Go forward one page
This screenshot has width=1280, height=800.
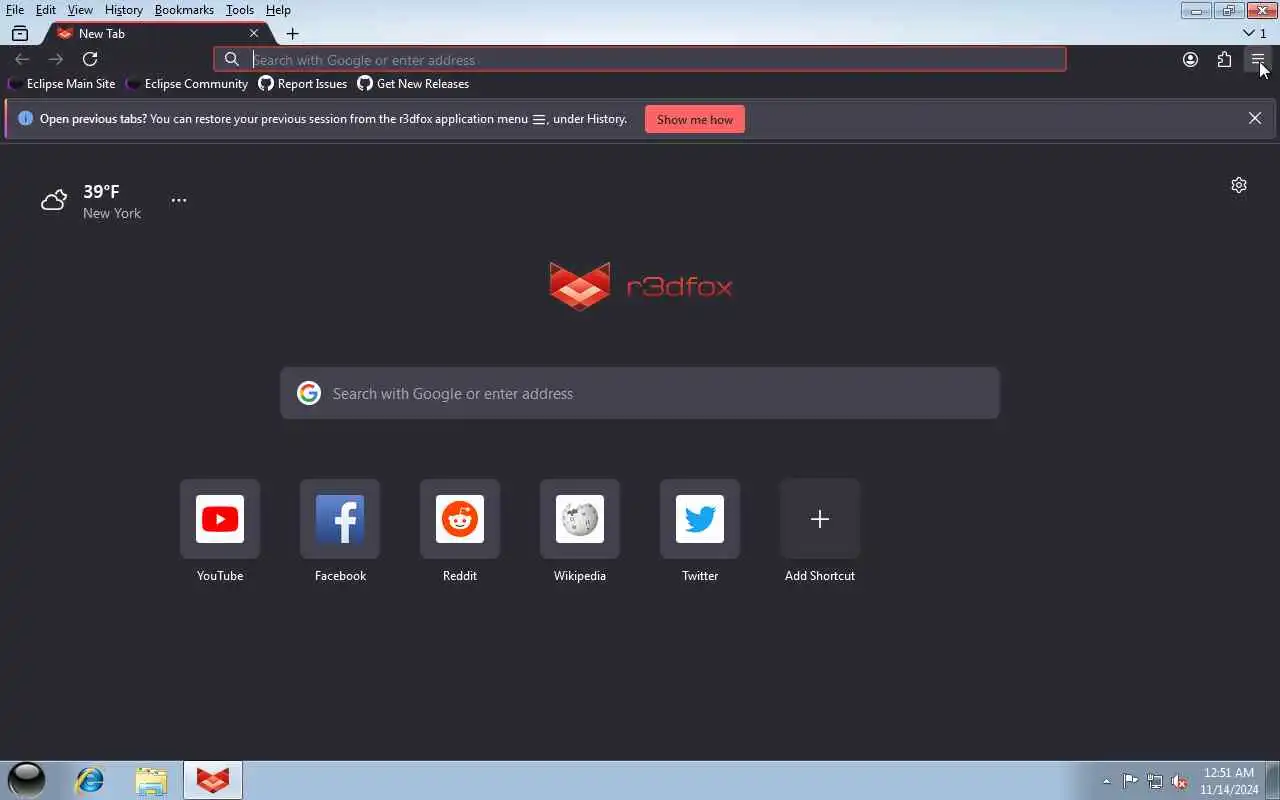coord(56,60)
